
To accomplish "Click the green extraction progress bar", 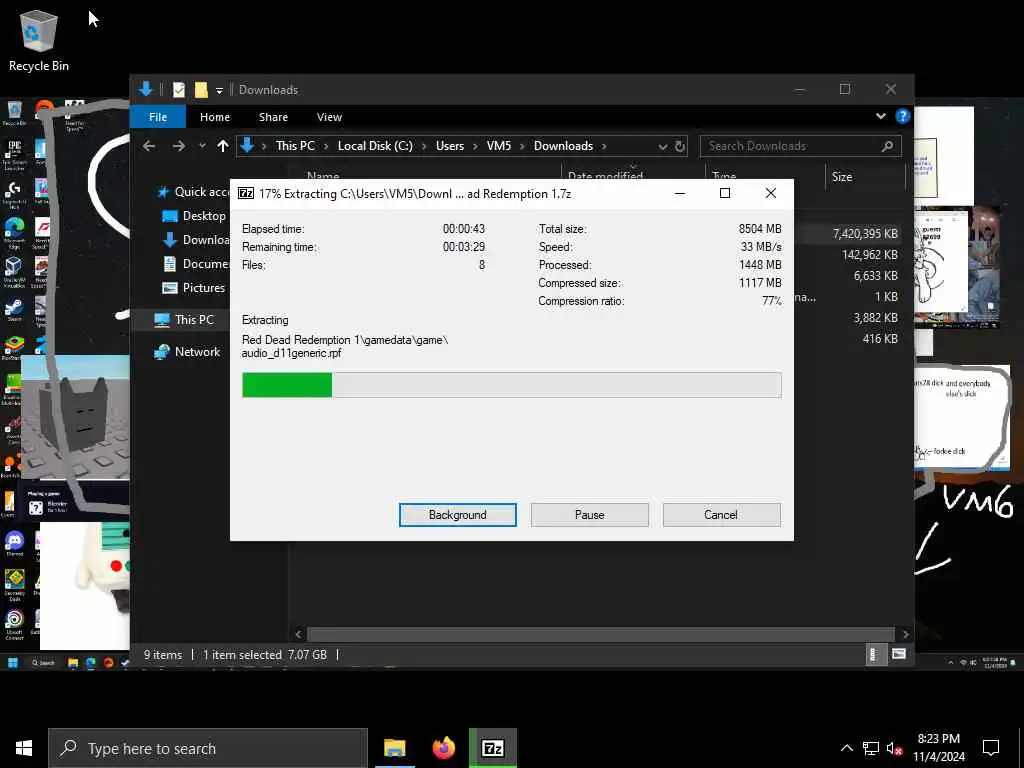I will pyautogui.click(x=287, y=385).
